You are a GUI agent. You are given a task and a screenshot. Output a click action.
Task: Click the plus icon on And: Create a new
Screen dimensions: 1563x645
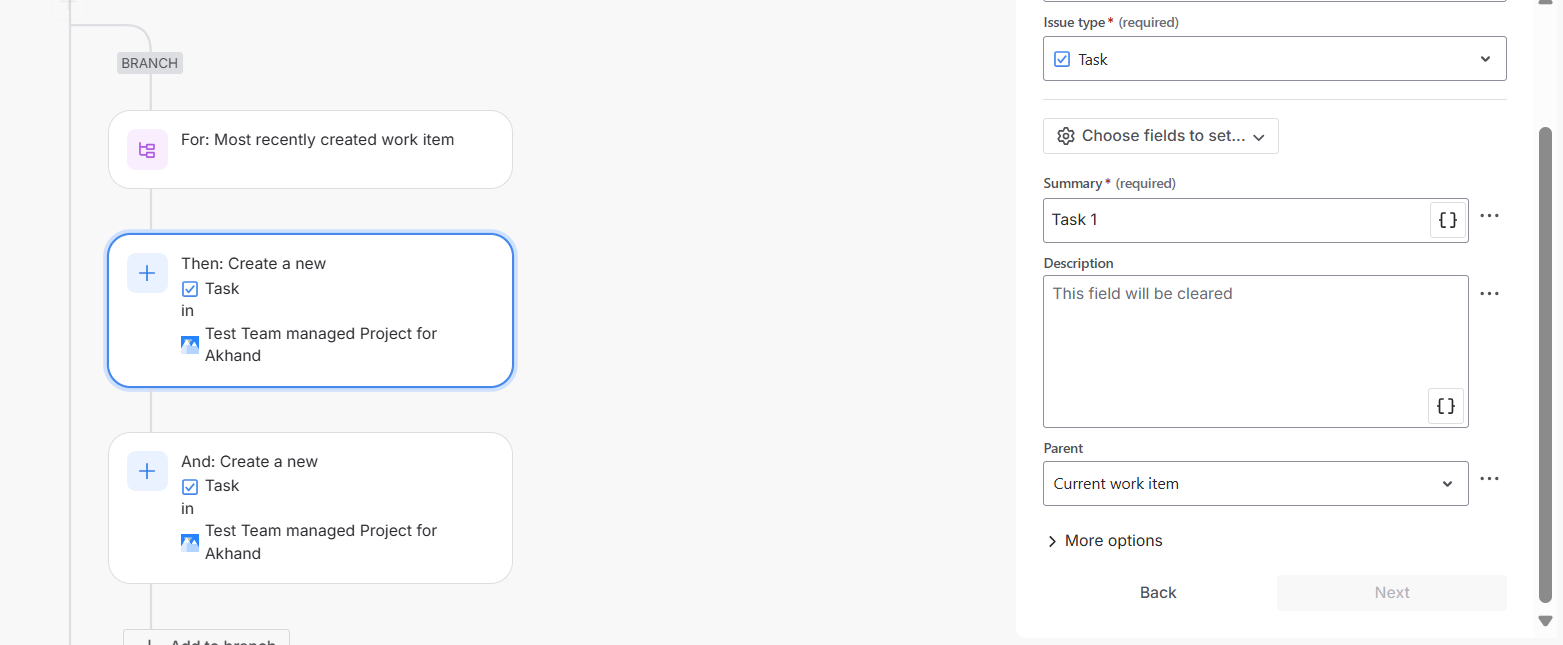coord(146,470)
